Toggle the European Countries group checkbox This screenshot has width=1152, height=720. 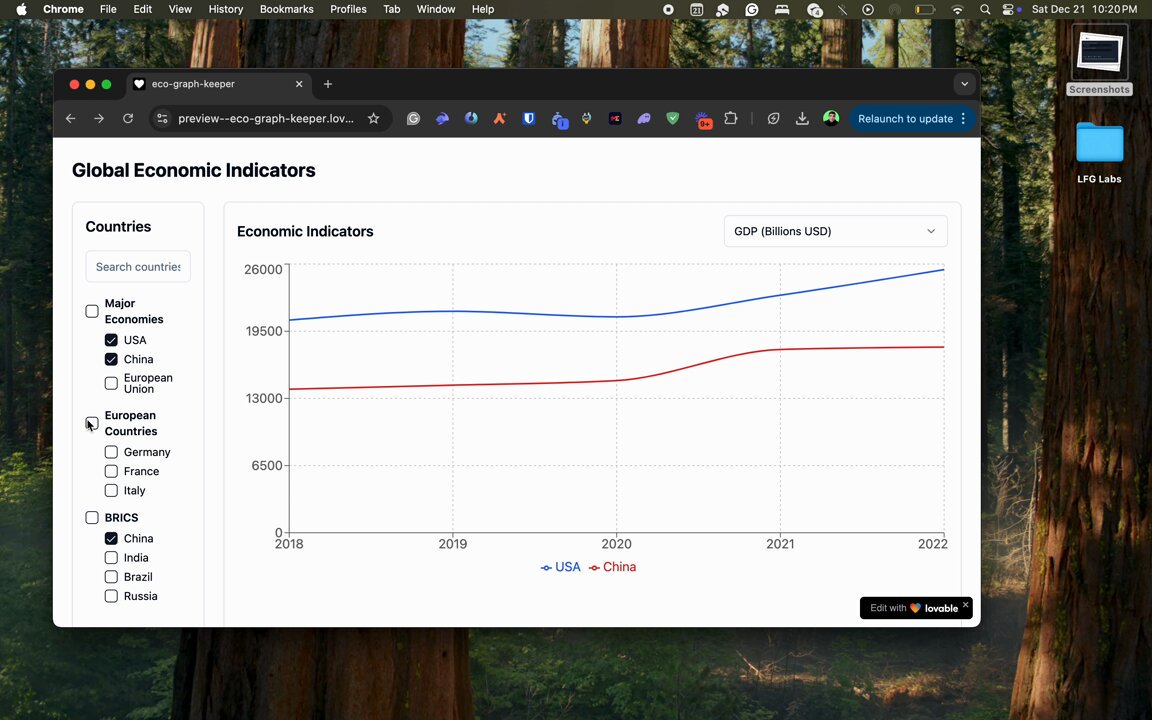coord(92,423)
